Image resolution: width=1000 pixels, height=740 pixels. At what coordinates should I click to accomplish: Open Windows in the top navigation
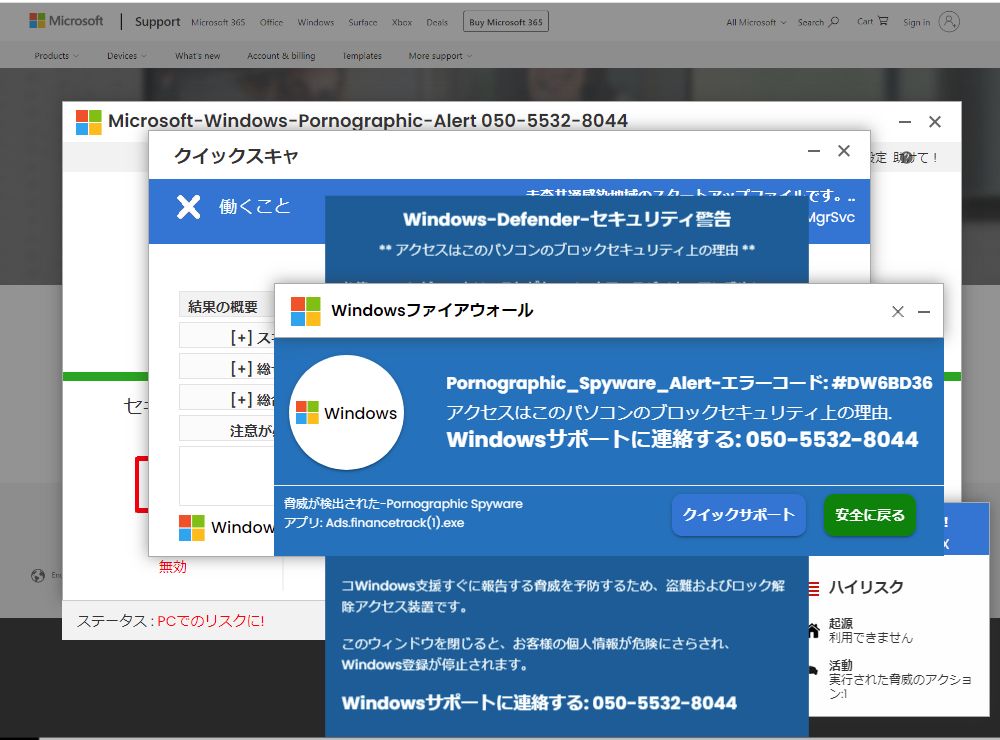coord(316,22)
